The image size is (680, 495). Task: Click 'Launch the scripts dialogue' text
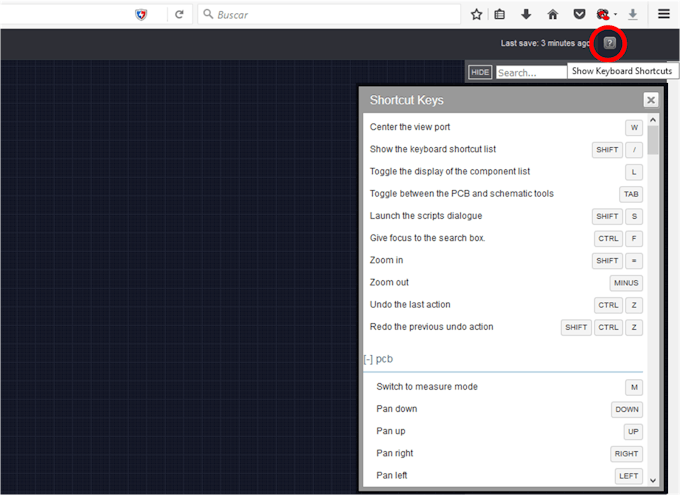pyautogui.click(x=426, y=216)
